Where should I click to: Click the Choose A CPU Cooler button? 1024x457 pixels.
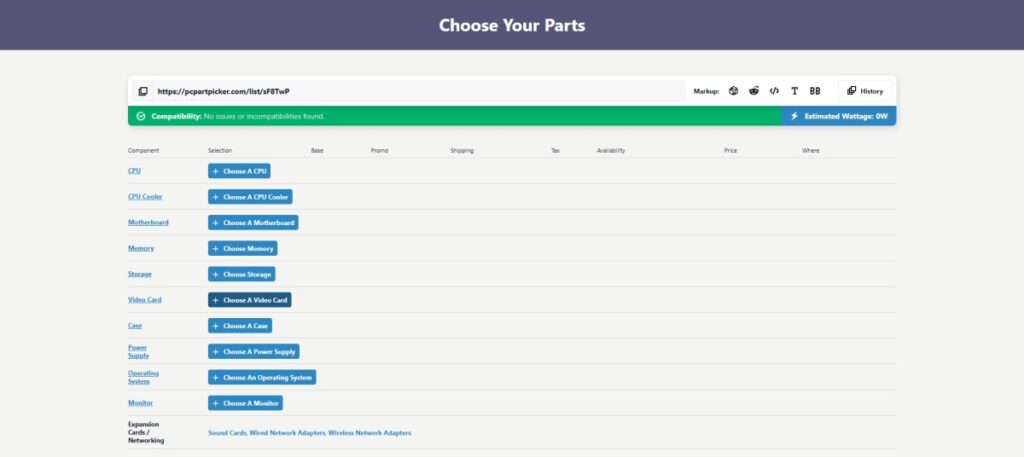click(x=250, y=197)
